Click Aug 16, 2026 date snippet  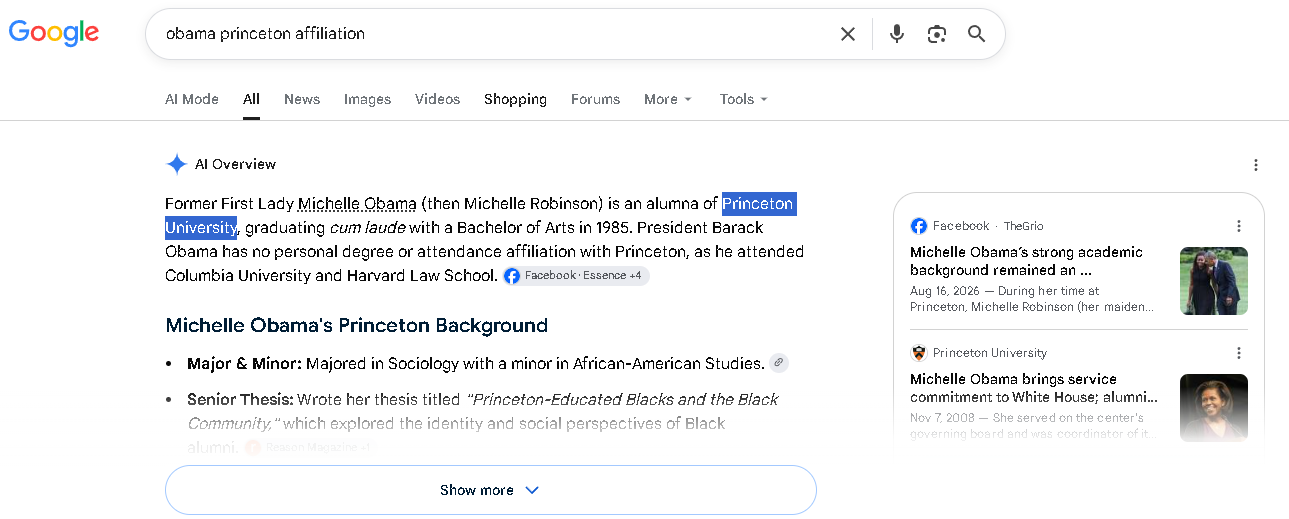click(x=945, y=291)
